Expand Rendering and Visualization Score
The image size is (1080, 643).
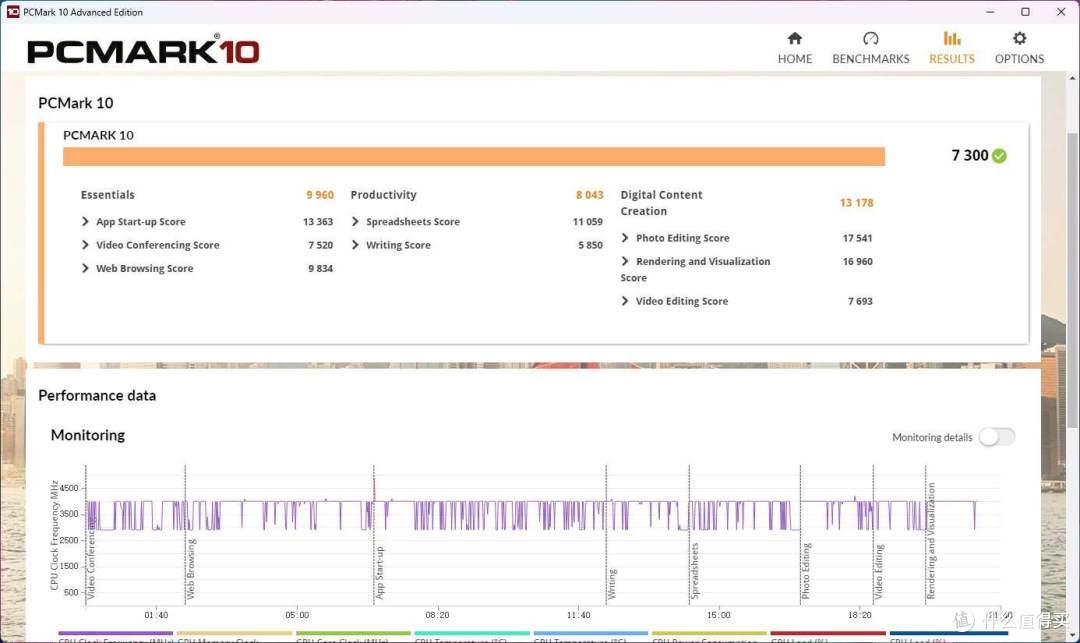(x=626, y=261)
